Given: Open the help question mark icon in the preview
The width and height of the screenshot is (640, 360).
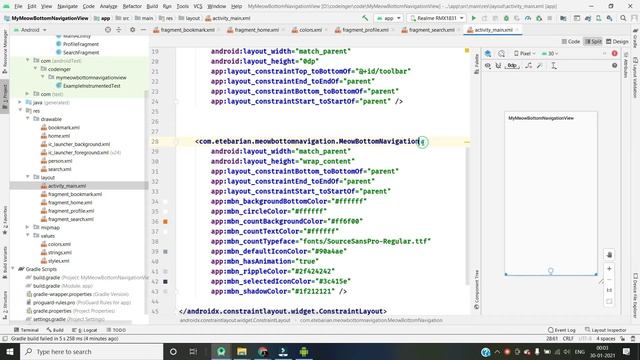Looking at the screenshot, I should coord(614,66).
